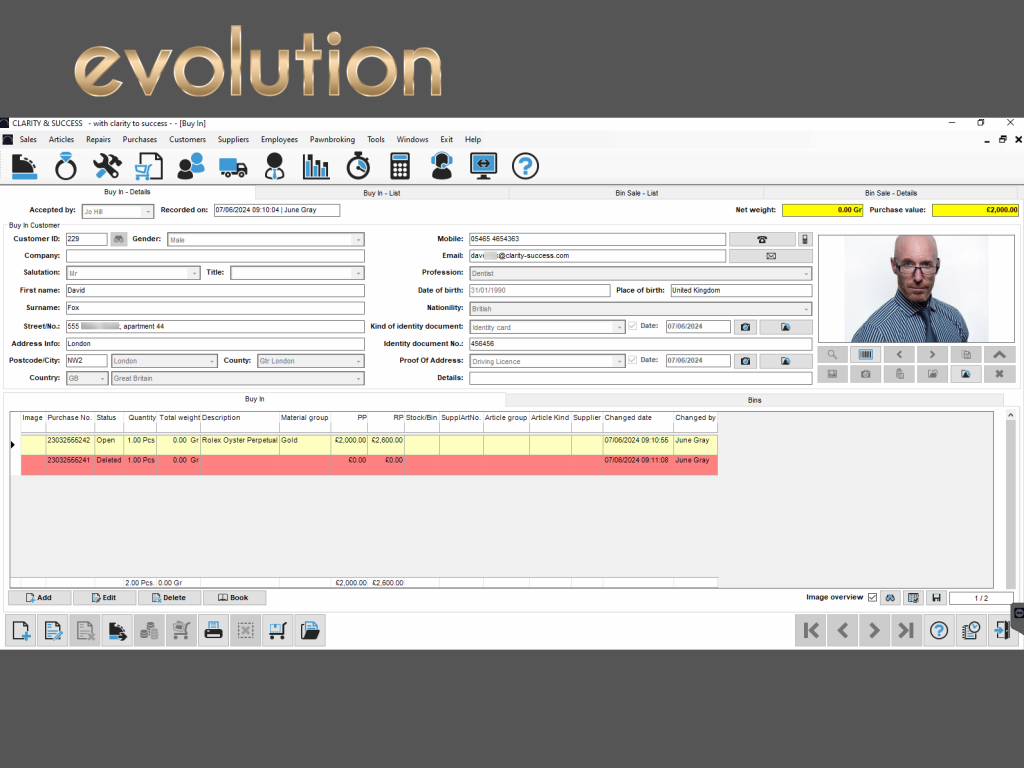
Task: Click the barcode icon below customer photo
Action: (865, 355)
